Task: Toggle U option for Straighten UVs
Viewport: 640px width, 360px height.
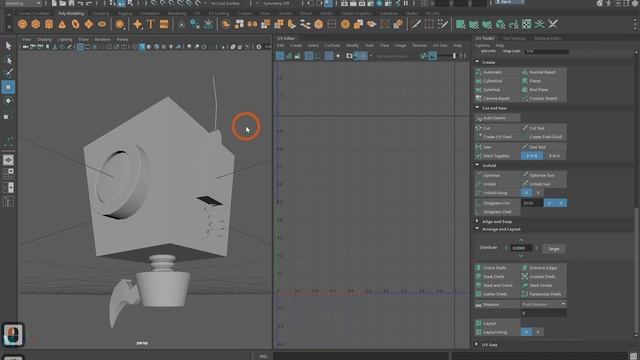Action: pos(549,203)
